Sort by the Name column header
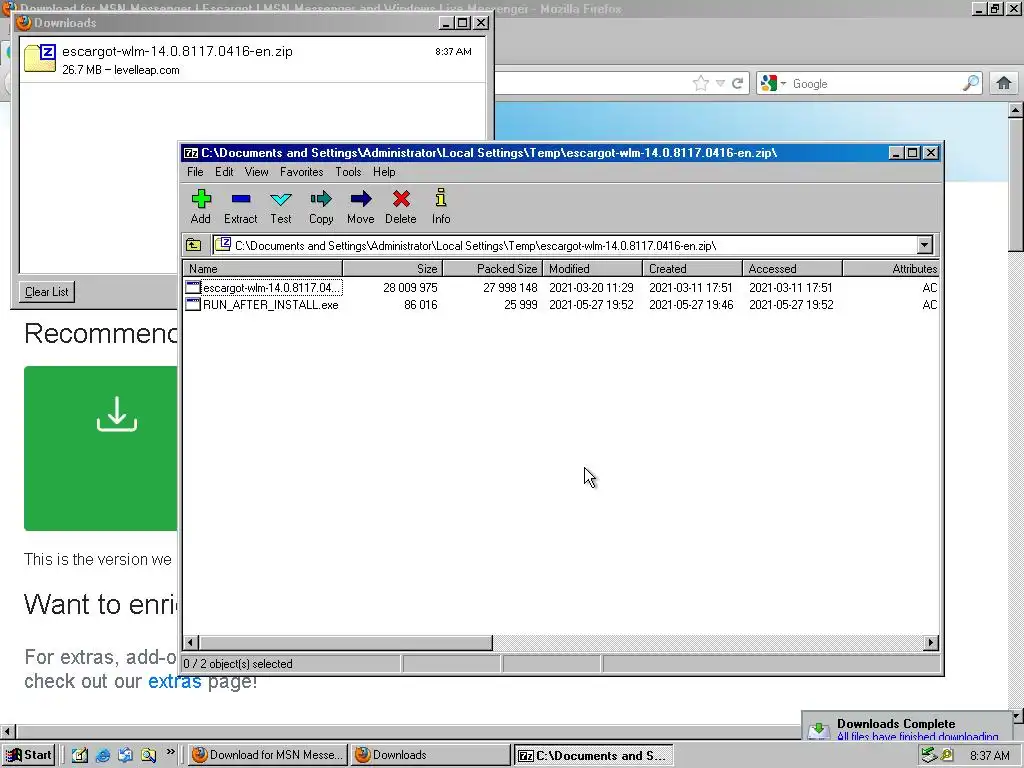Screen dimensions: 1024x768 coord(263,268)
